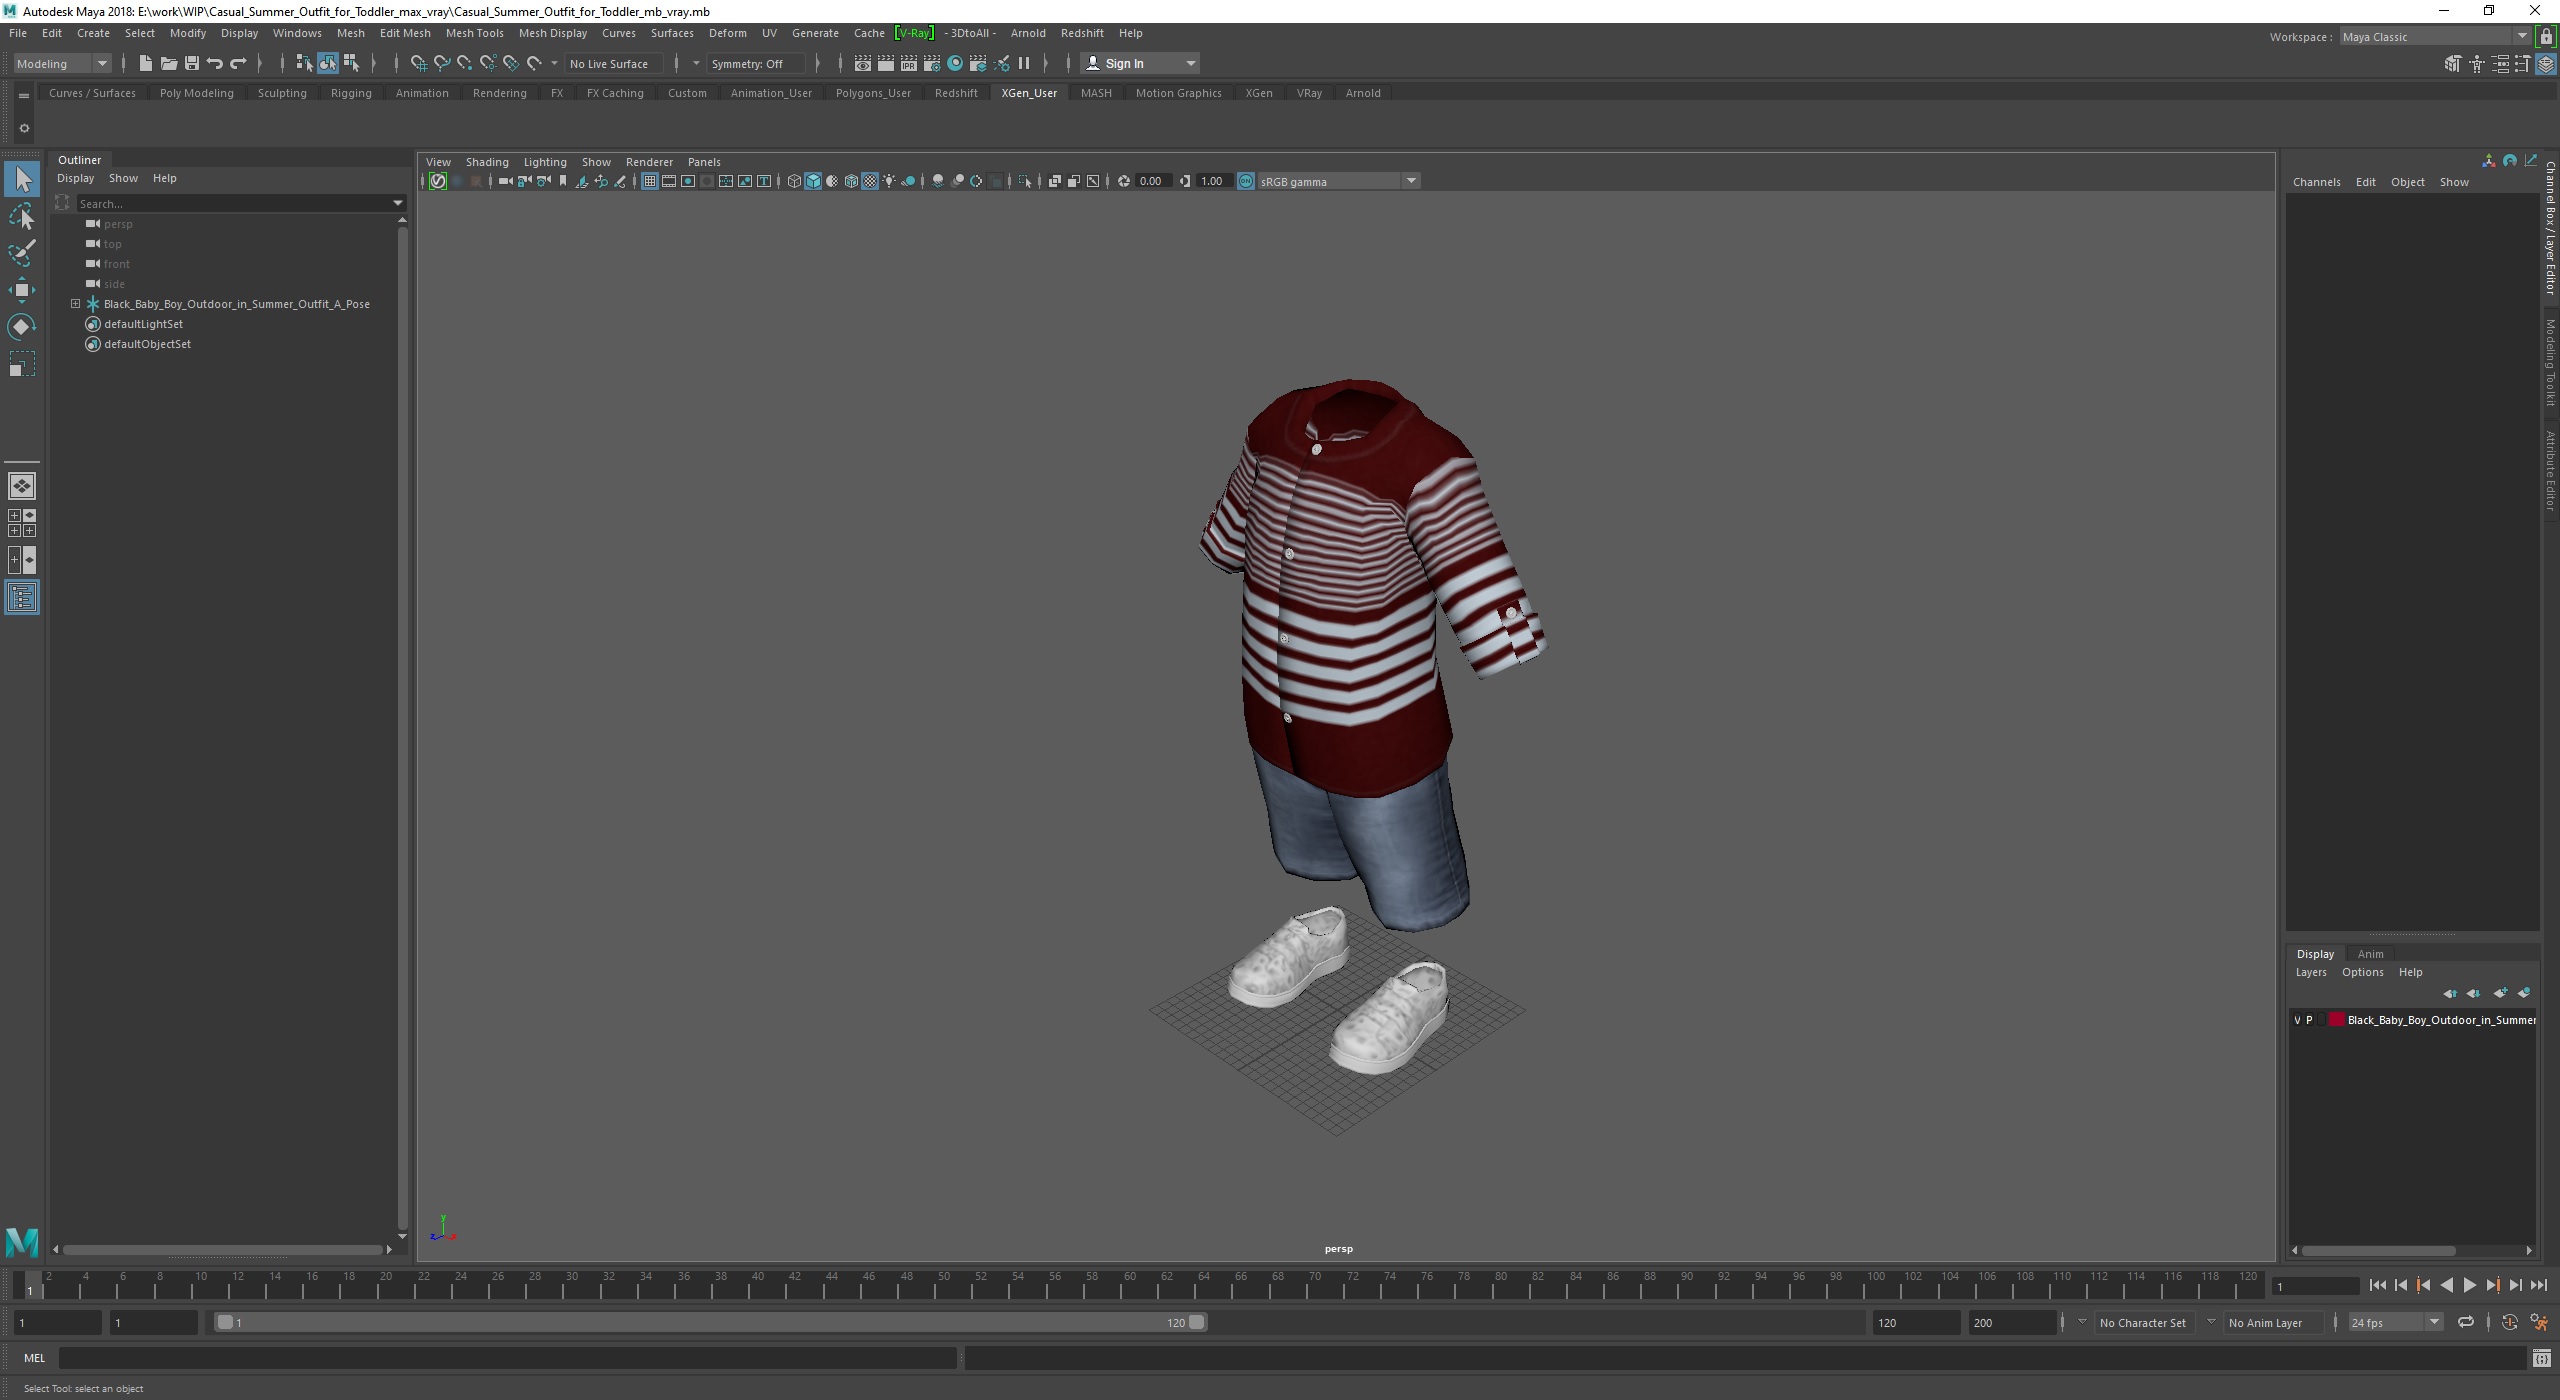Click the MEL script language button
Image resolution: width=2560 pixels, height=1400 pixels.
[34, 1358]
